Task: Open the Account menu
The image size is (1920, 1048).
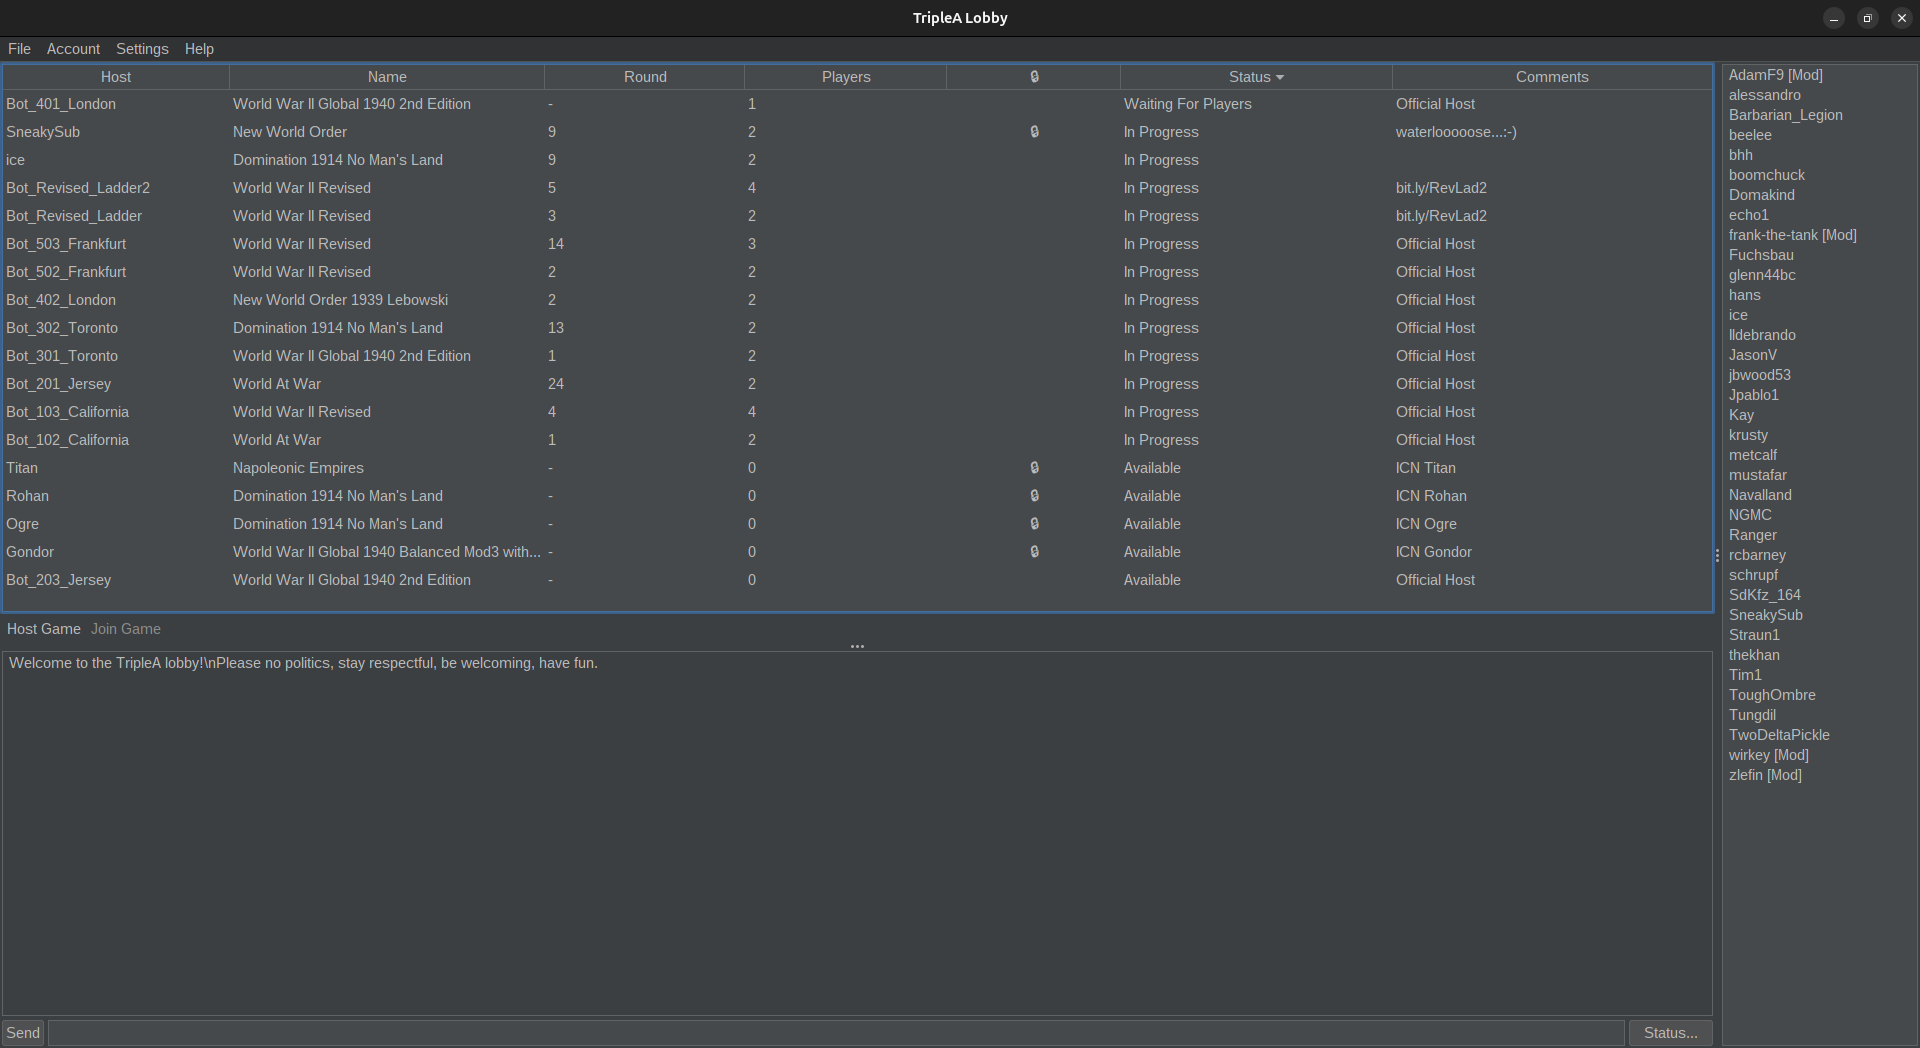Action: (73, 49)
